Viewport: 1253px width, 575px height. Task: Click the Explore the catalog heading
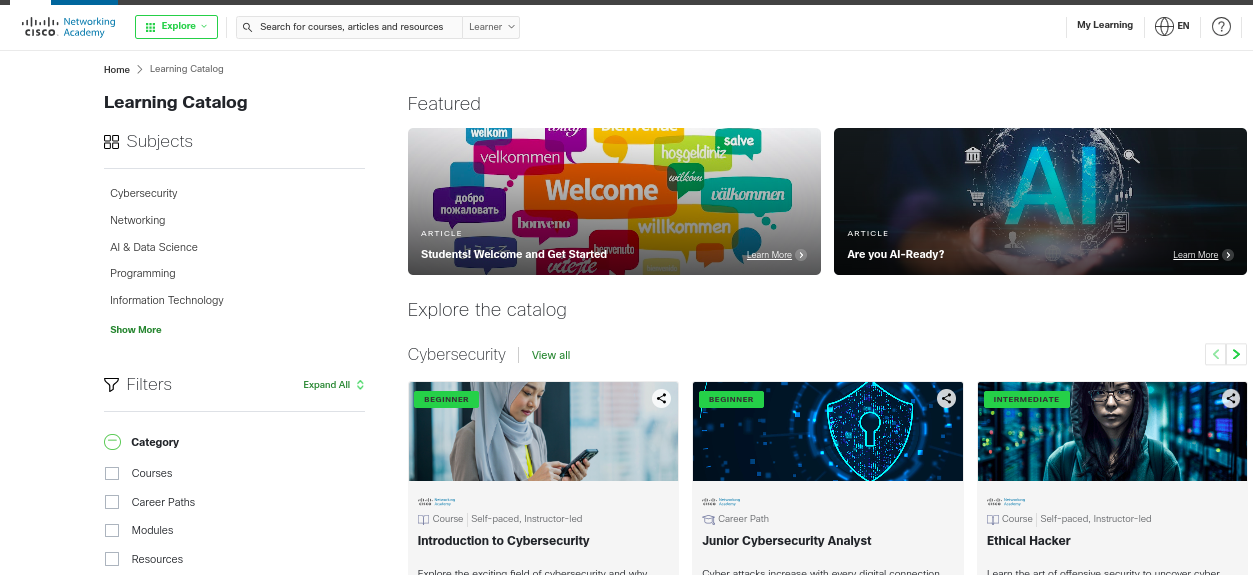(x=487, y=310)
